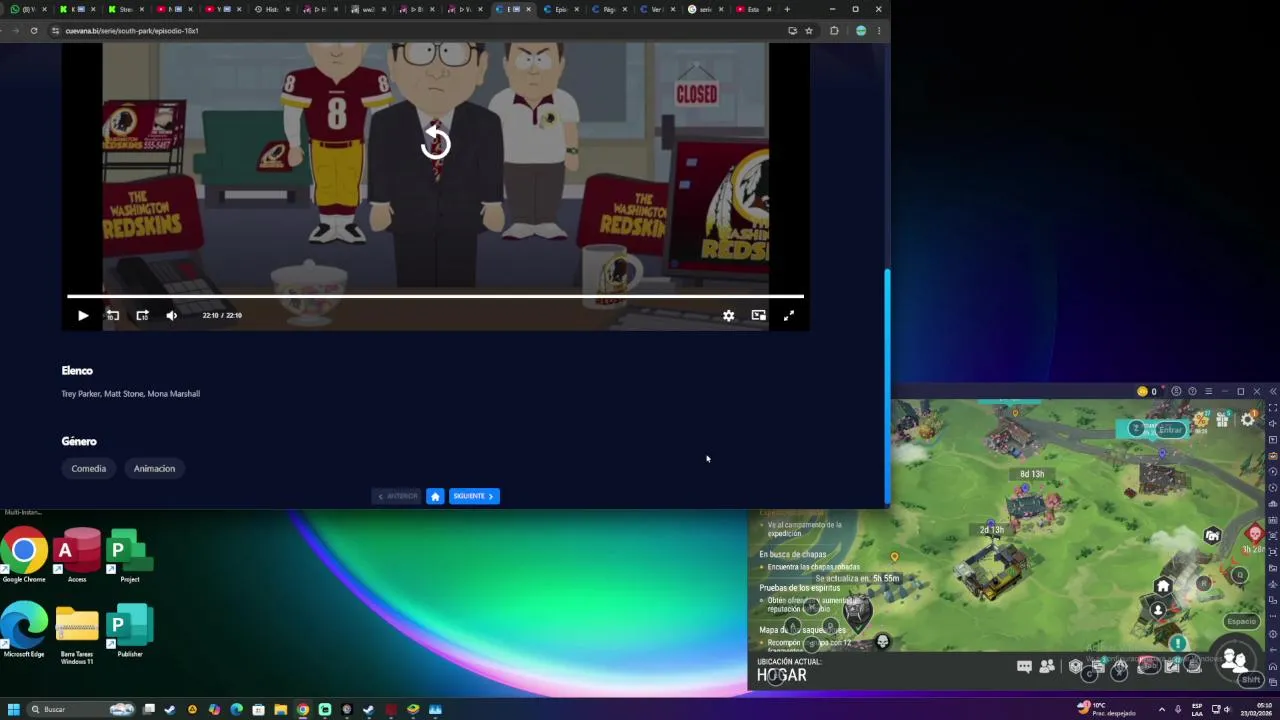The image size is (1280, 720).
Task: Open Google Chrome desktop shortcut
Action: (x=24, y=556)
